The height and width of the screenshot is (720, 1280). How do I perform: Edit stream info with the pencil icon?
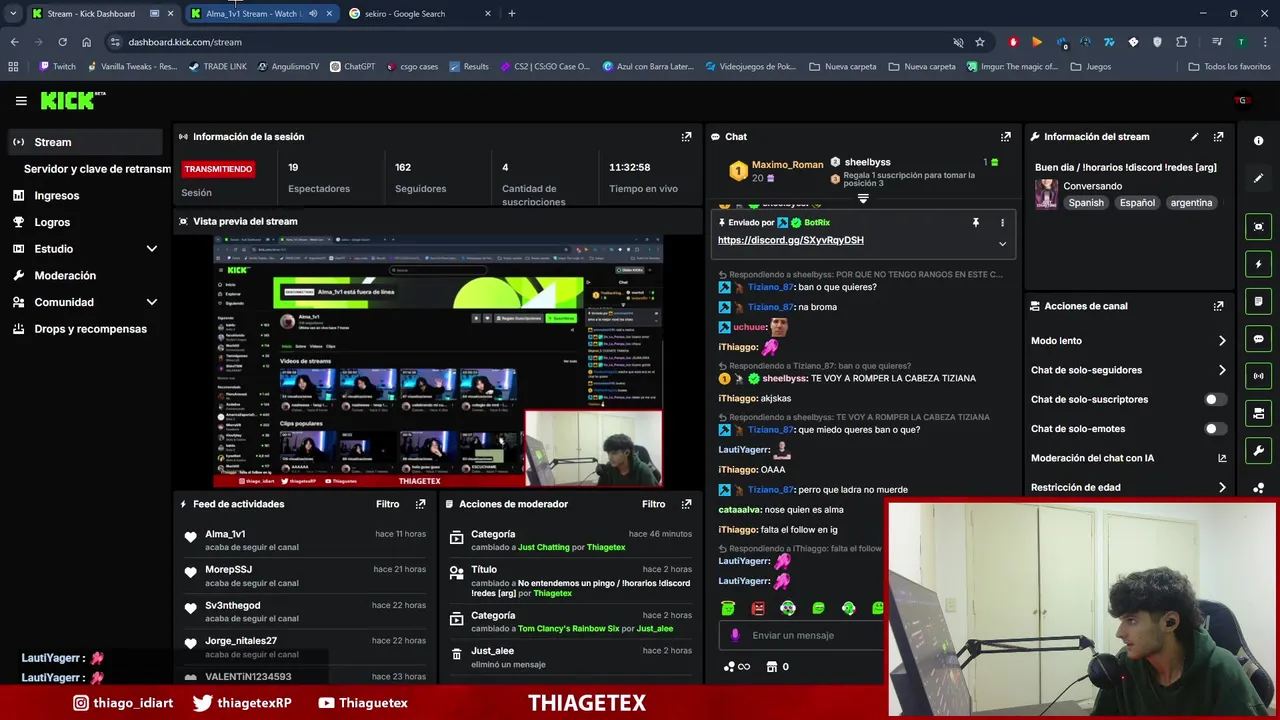1194,137
